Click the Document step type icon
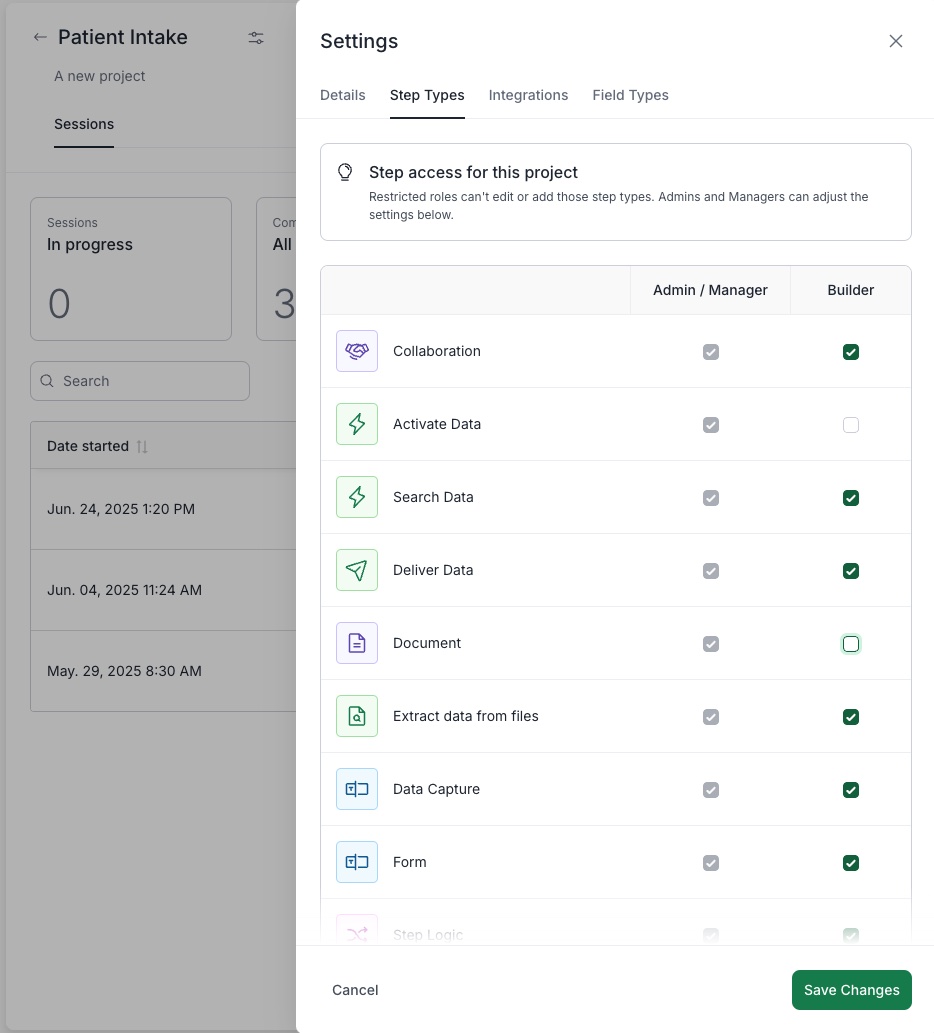 tap(357, 643)
